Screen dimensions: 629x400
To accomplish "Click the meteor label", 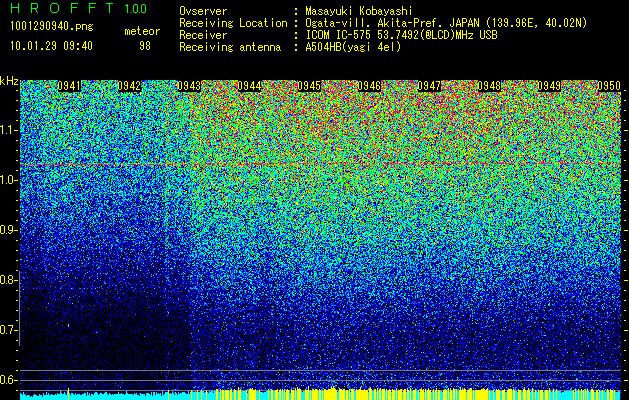I will (x=142, y=31).
